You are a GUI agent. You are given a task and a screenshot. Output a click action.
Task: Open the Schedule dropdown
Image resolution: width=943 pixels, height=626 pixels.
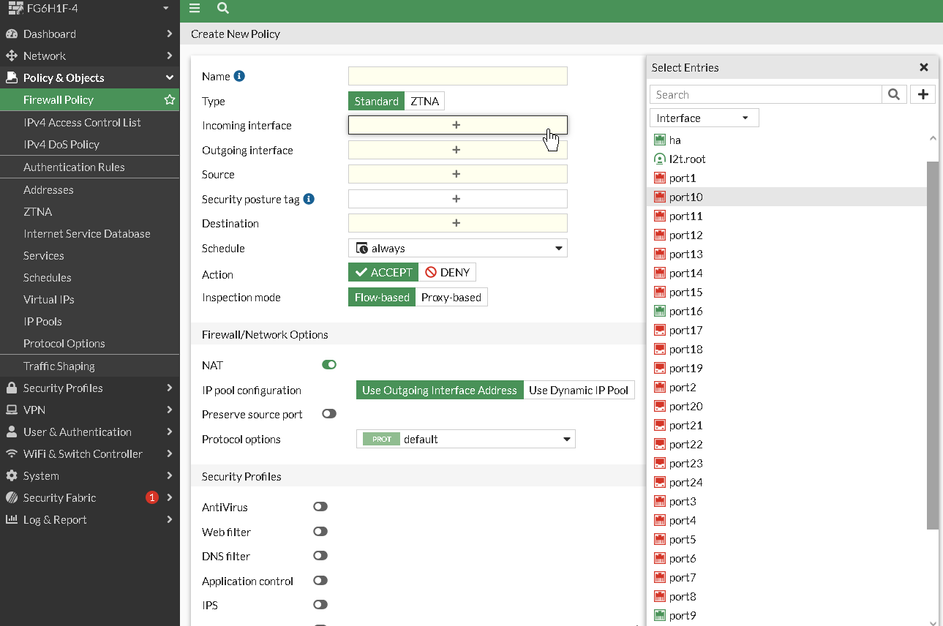pyautogui.click(x=457, y=248)
